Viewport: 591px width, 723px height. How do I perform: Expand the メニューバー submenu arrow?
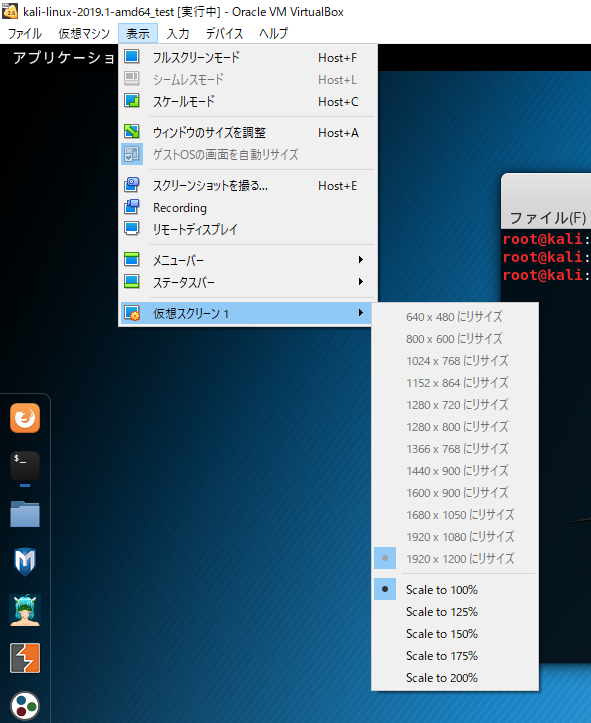point(361,260)
